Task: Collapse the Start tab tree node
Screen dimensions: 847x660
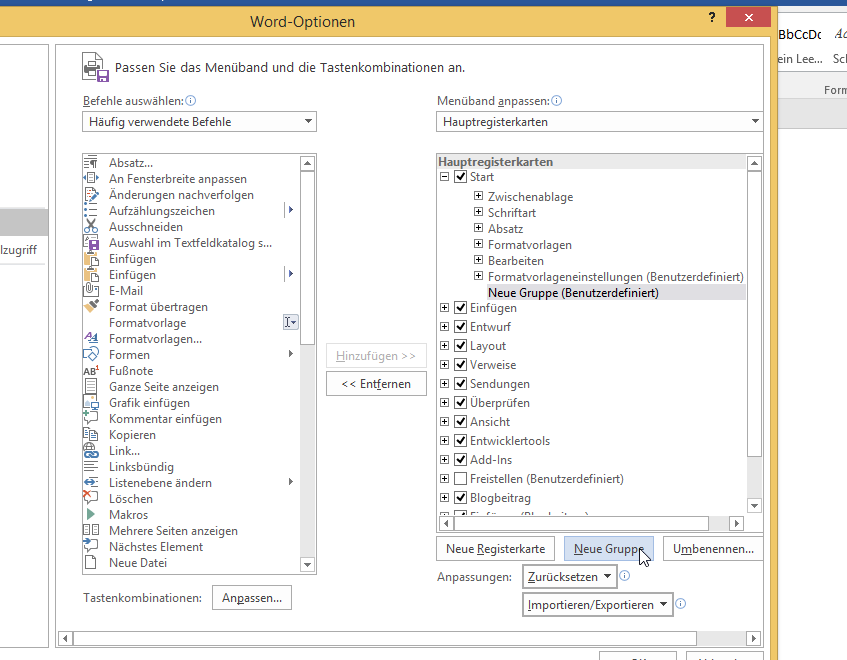Action: [444, 177]
